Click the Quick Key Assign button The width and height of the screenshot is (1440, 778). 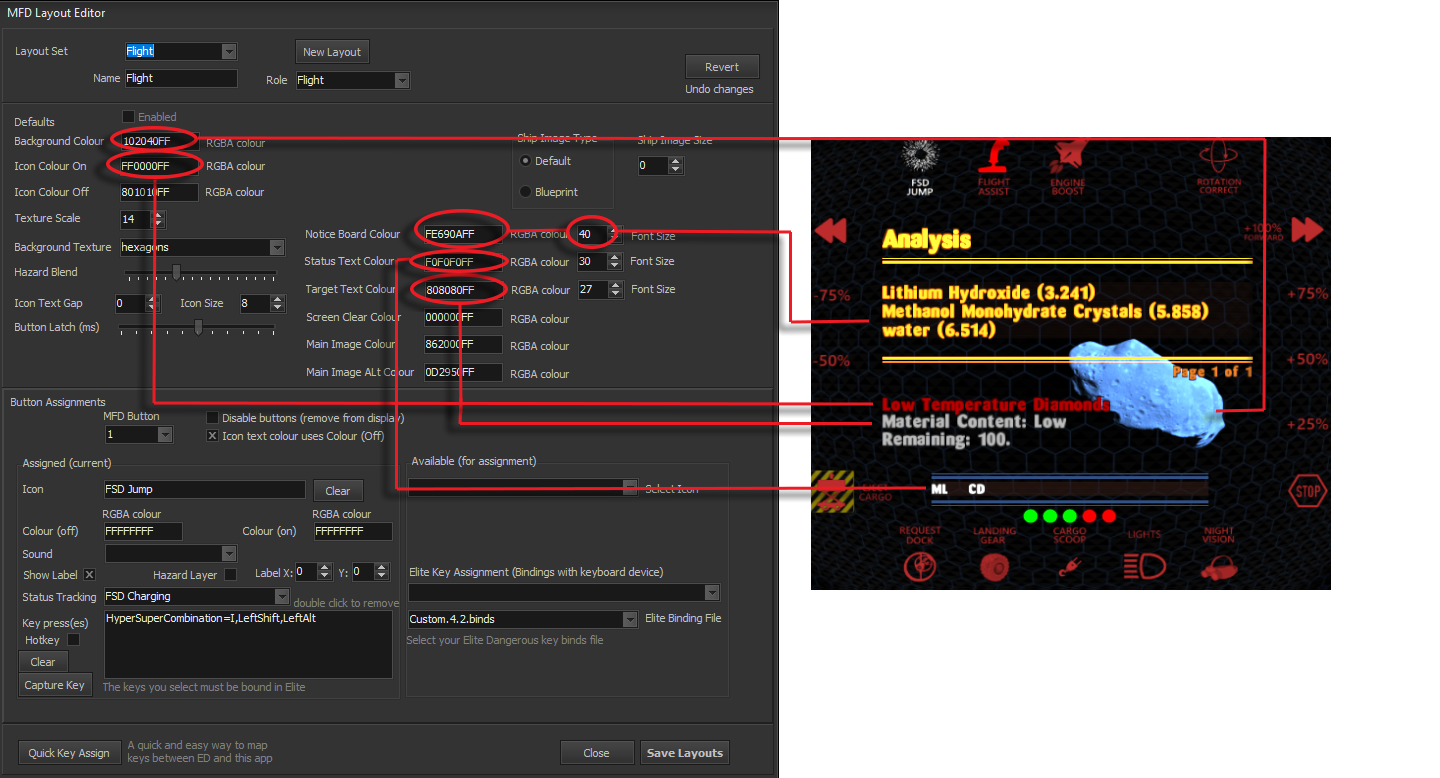[69, 753]
